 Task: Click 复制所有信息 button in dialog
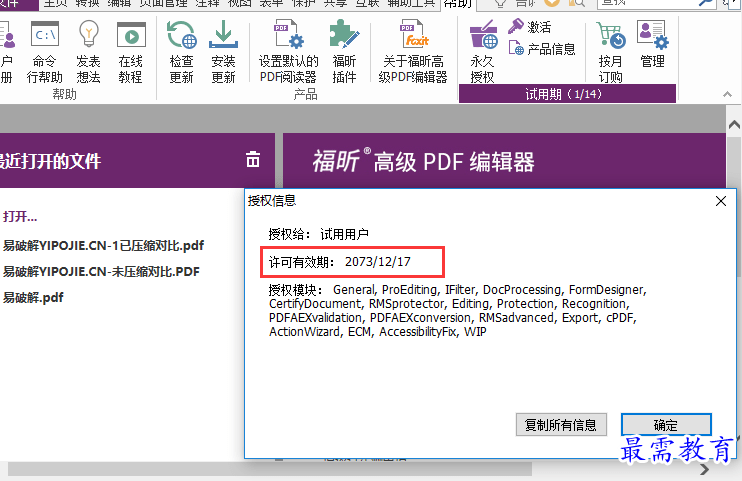tap(561, 425)
